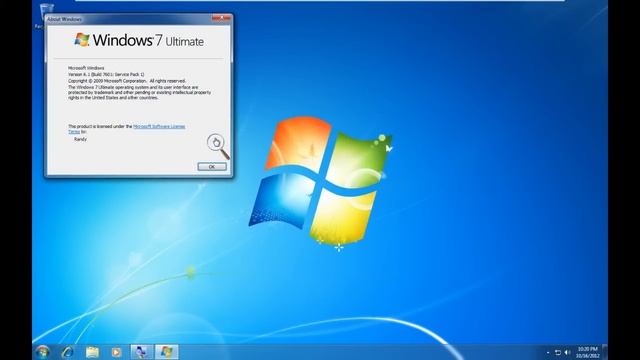Screen dimensions: 640x360
Task: Open the Start menu orb
Action: point(42,352)
